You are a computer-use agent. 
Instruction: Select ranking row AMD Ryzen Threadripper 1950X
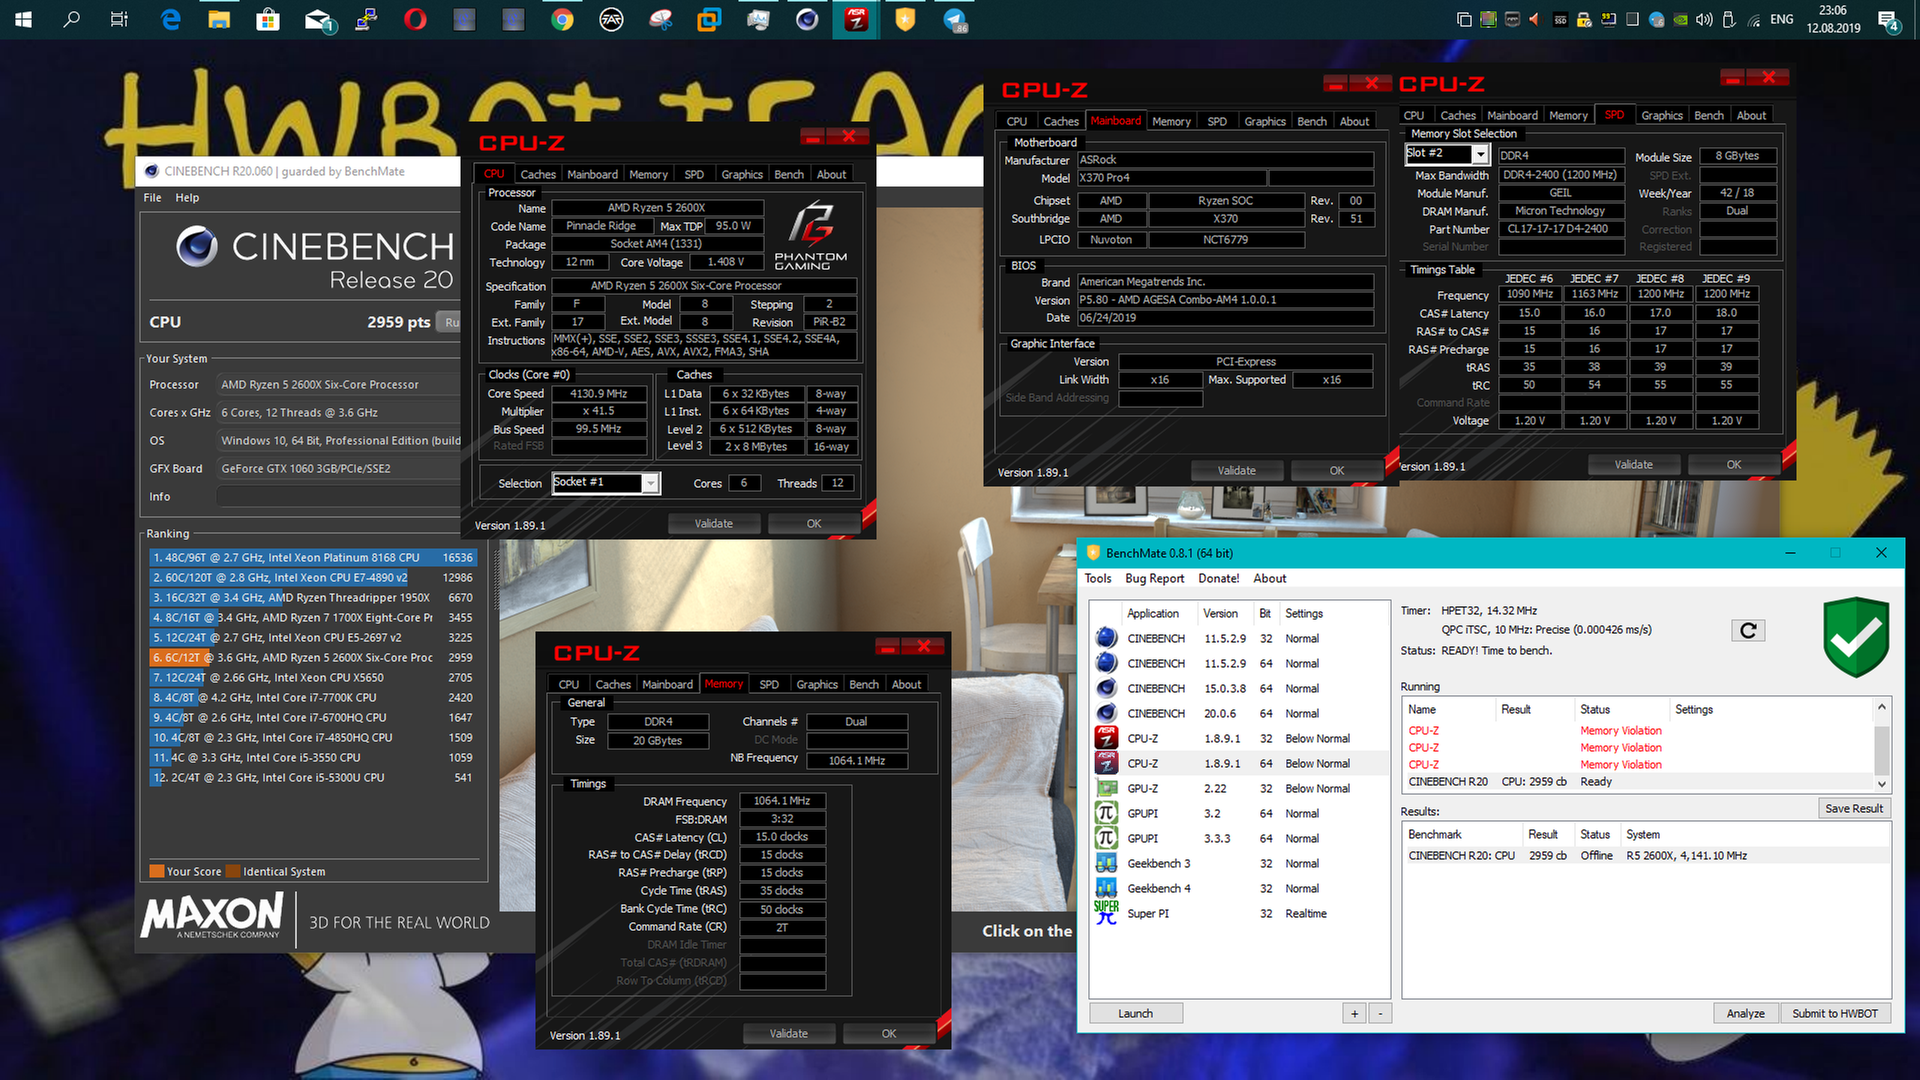point(313,597)
